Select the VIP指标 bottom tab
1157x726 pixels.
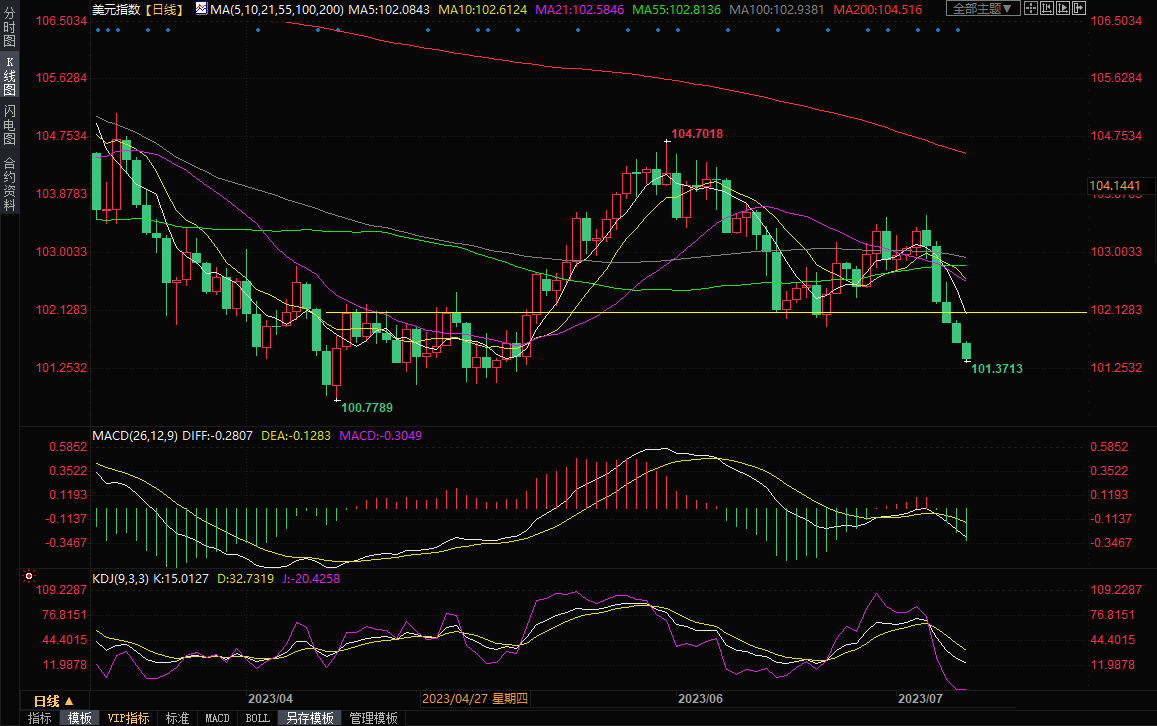click(128, 718)
